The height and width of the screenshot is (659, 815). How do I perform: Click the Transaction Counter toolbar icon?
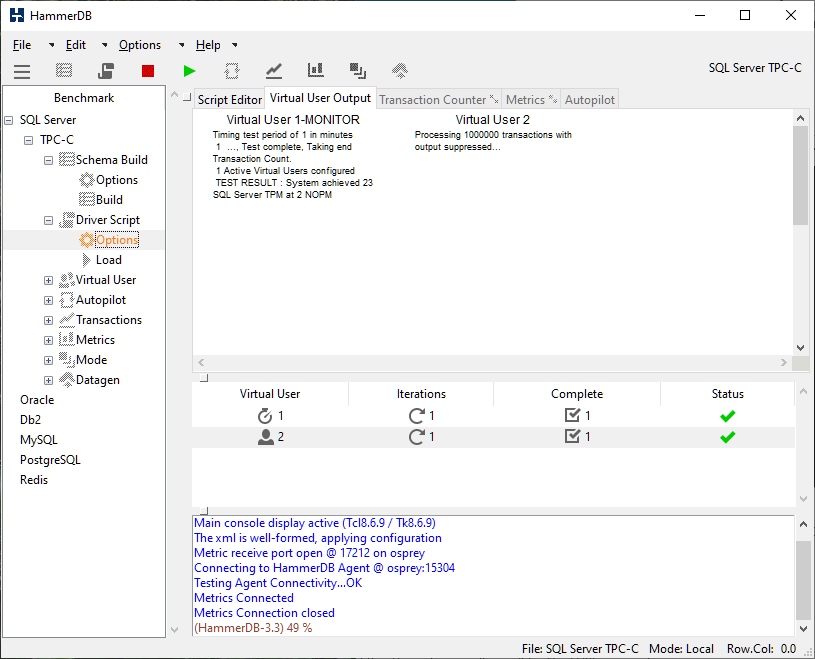(274, 71)
